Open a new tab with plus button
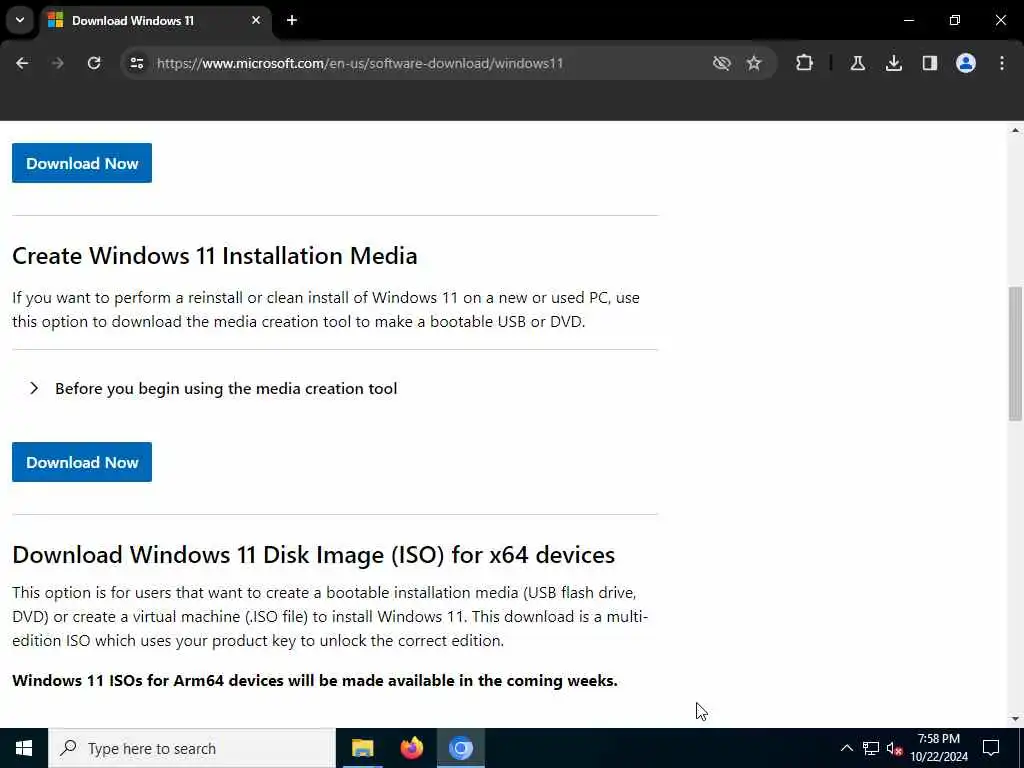Screen dimensions: 1024x768 (292, 21)
